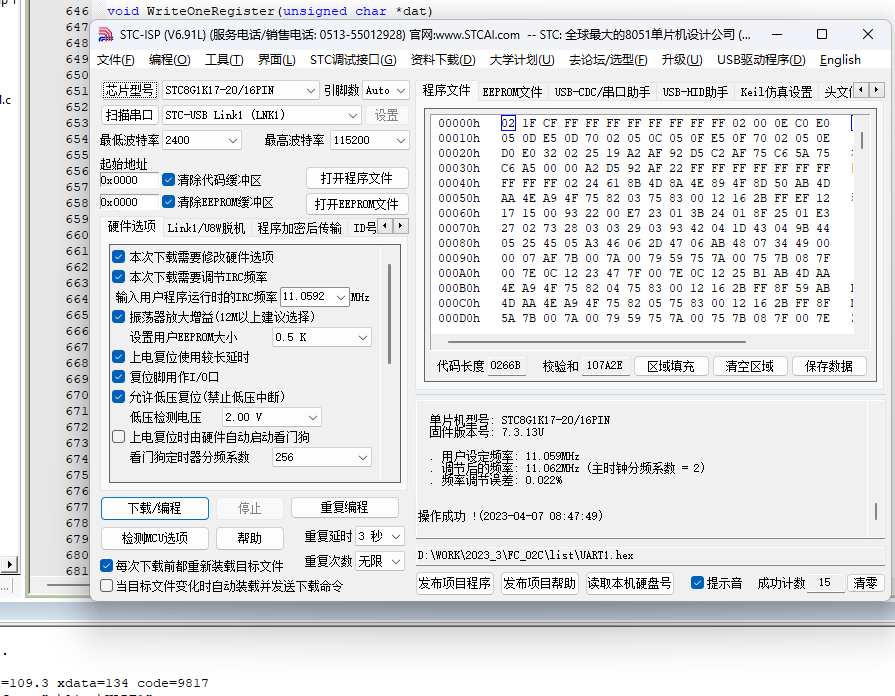Viewport: 895px width, 696px height.
Task: Open the STC调试接口(G) menu
Action: pos(353,60)
